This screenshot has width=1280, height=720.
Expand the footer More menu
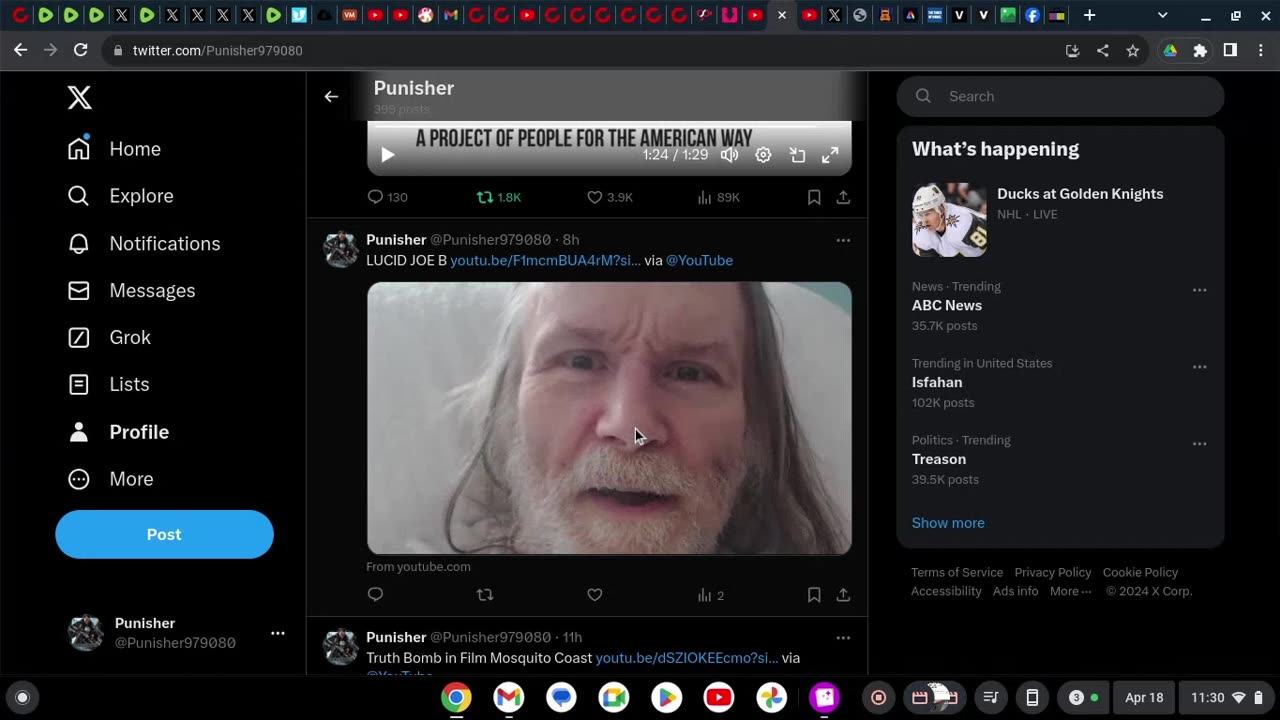[x=1071, y=591]
